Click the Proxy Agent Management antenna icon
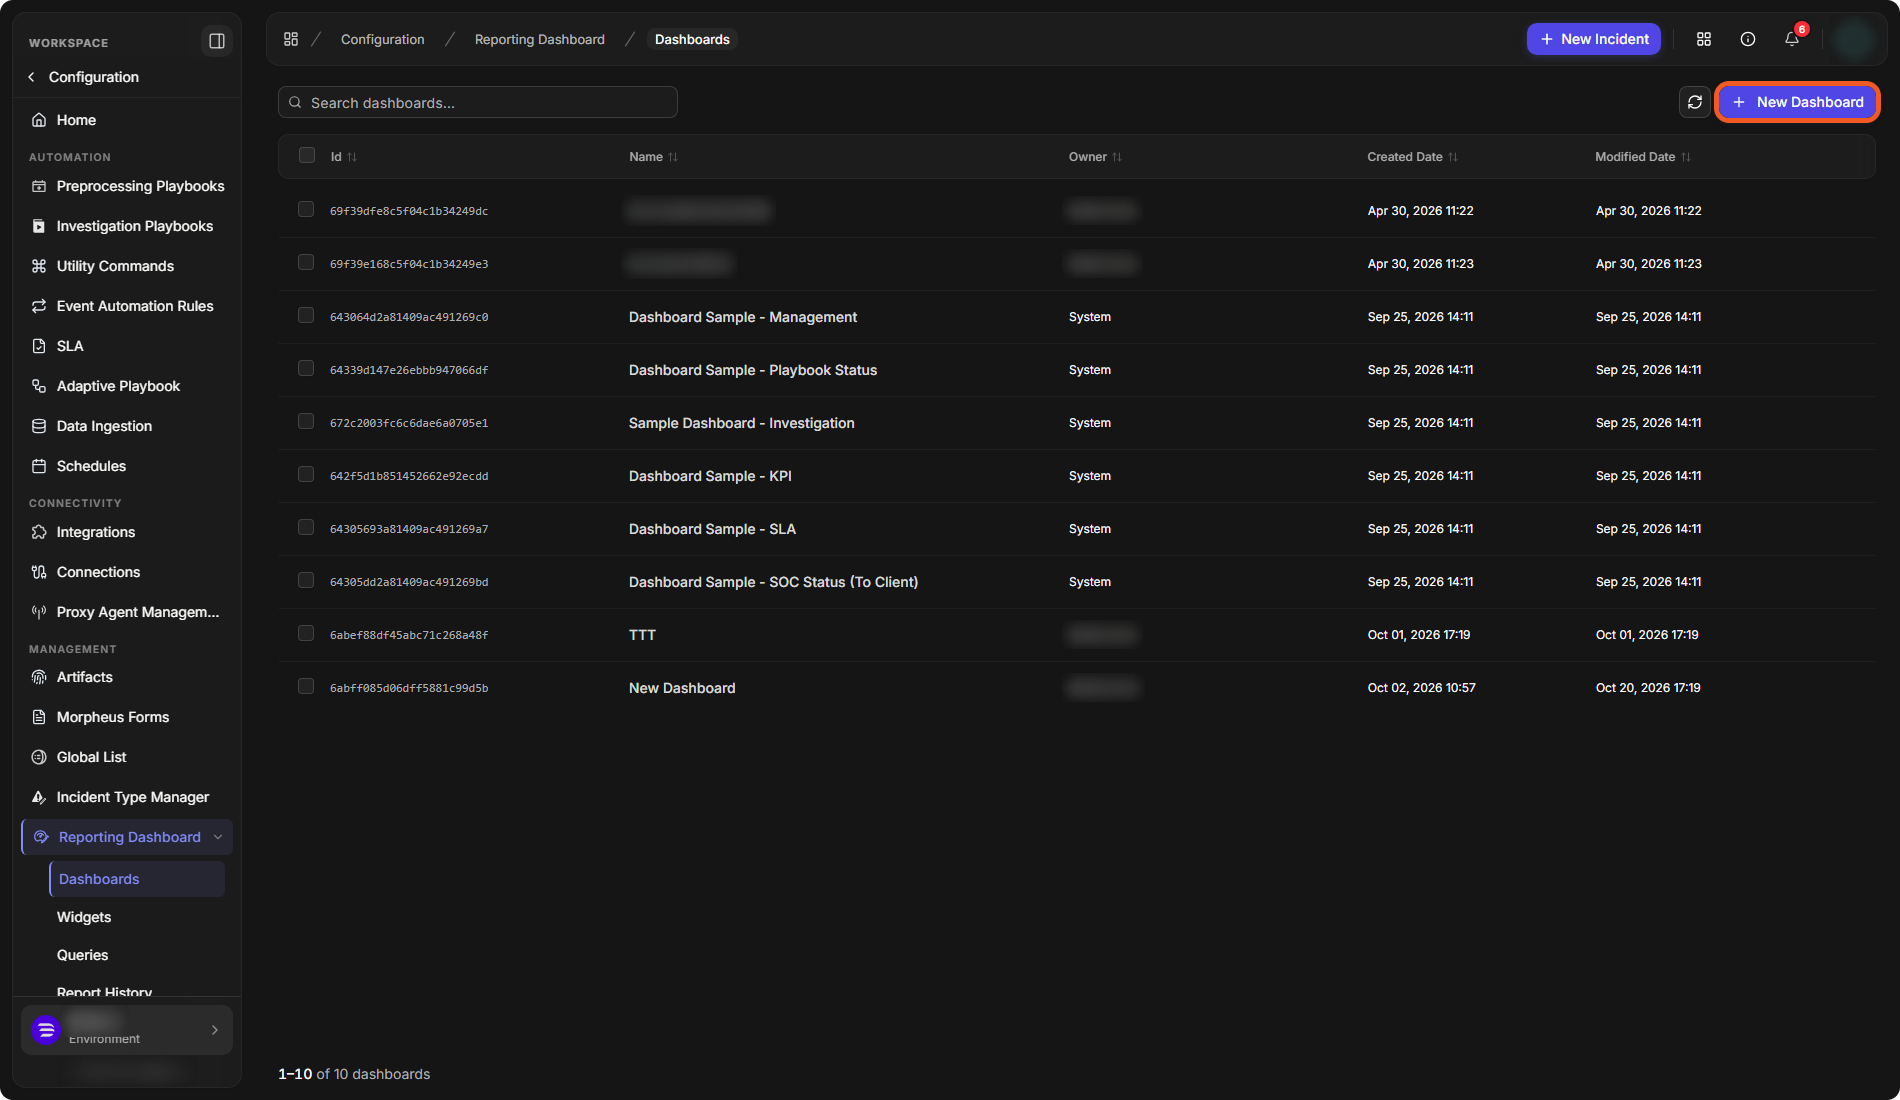The image size is (1900, 1100). pos(39,612)
